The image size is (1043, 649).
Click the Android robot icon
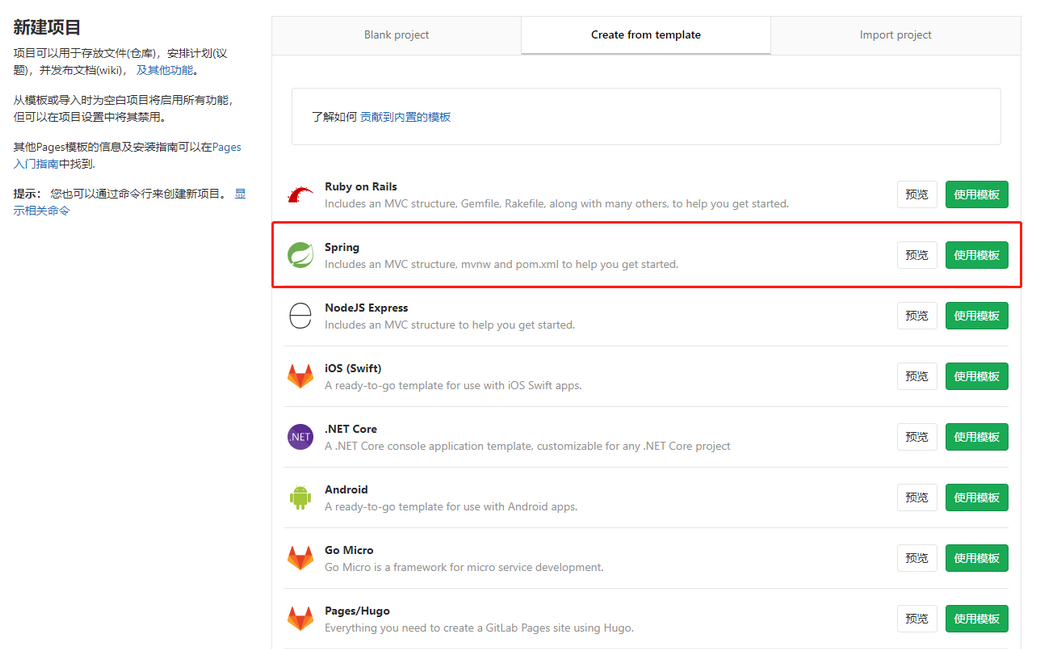(x=300, y=497)
